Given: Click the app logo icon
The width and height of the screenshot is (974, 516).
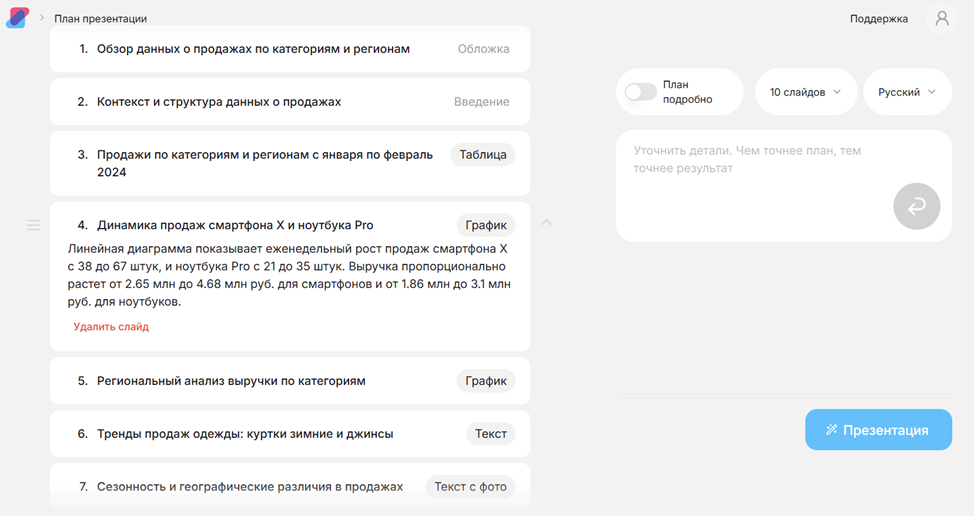Looking at the screenshot, I should tap(18, 17).
